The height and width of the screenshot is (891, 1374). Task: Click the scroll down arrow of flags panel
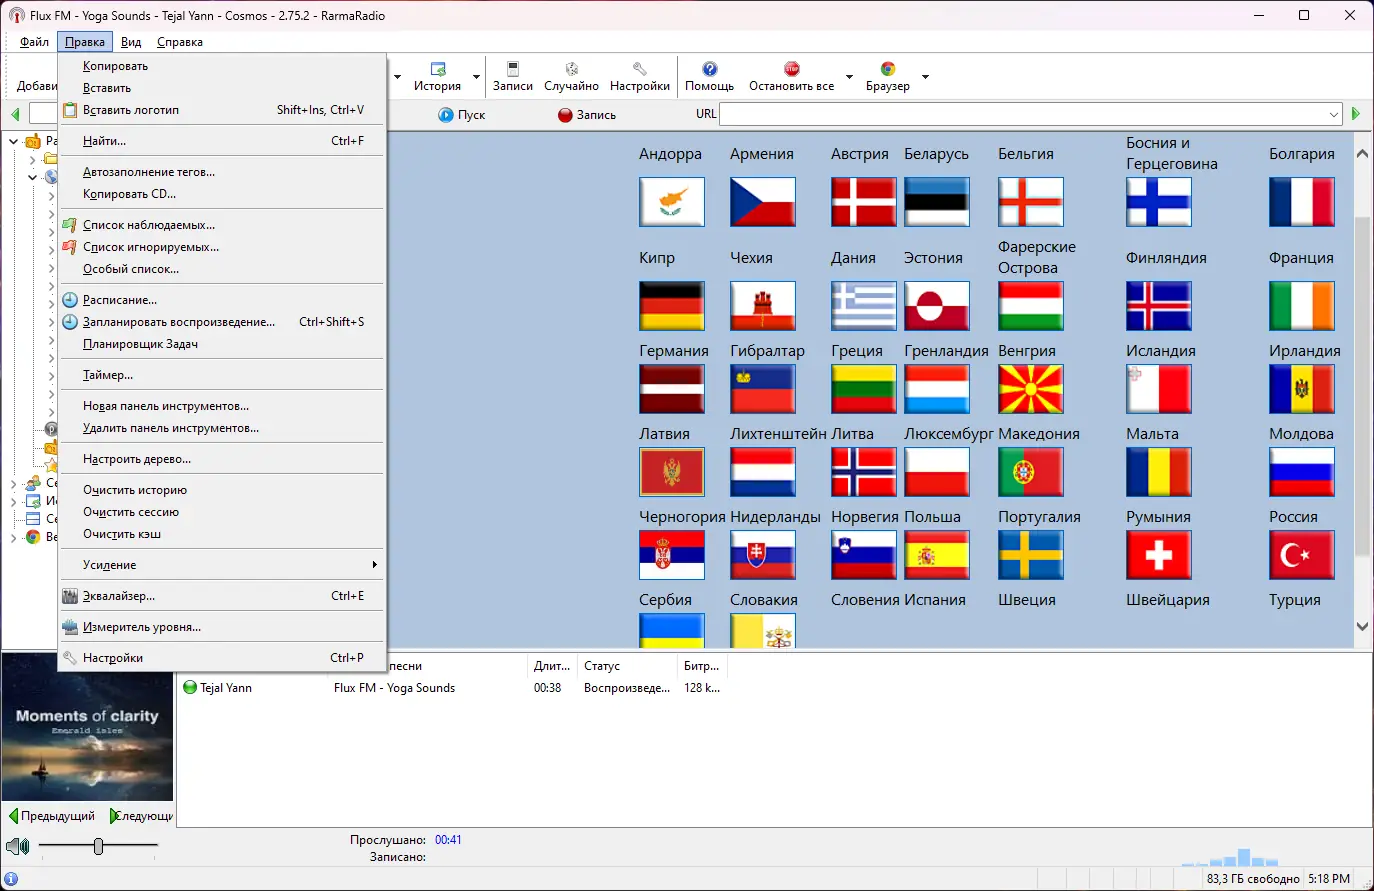point(1362,627)
